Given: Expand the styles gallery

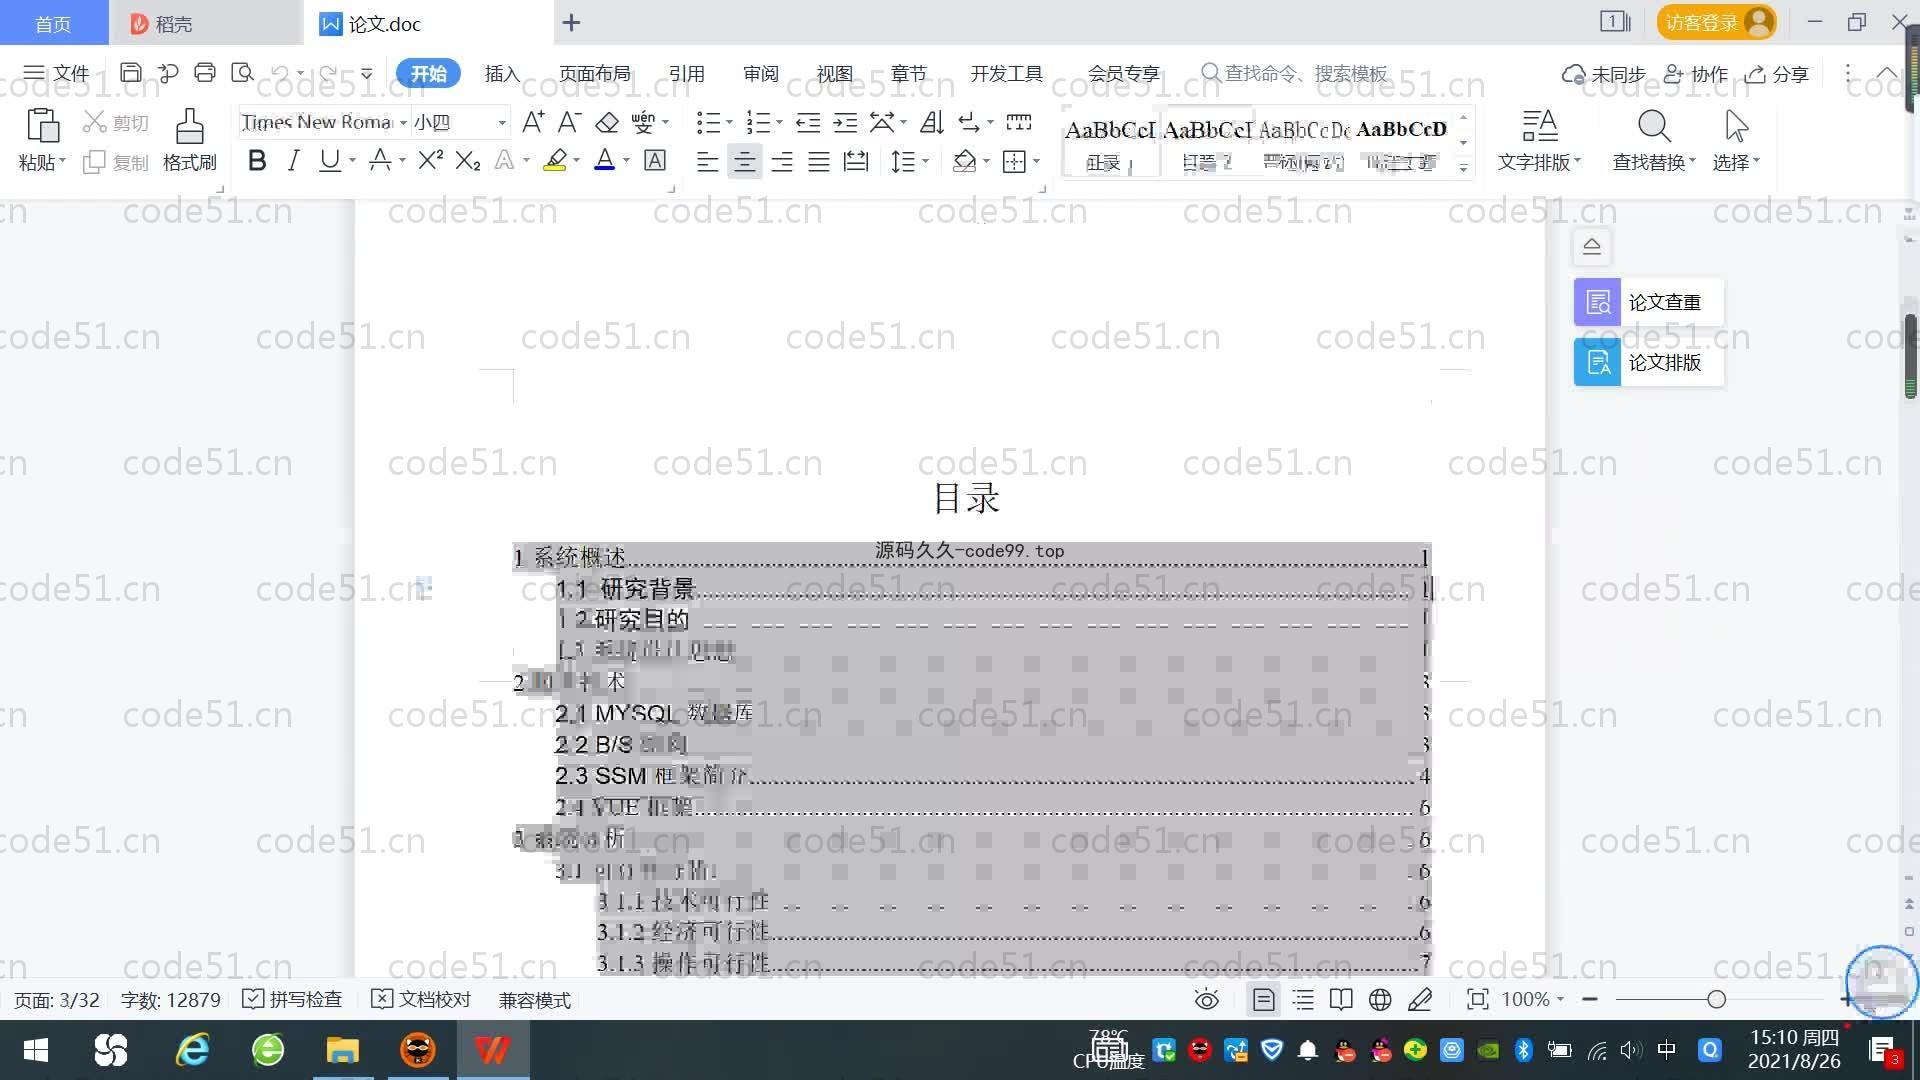Looking at the screenshot, I should 1463,168.
